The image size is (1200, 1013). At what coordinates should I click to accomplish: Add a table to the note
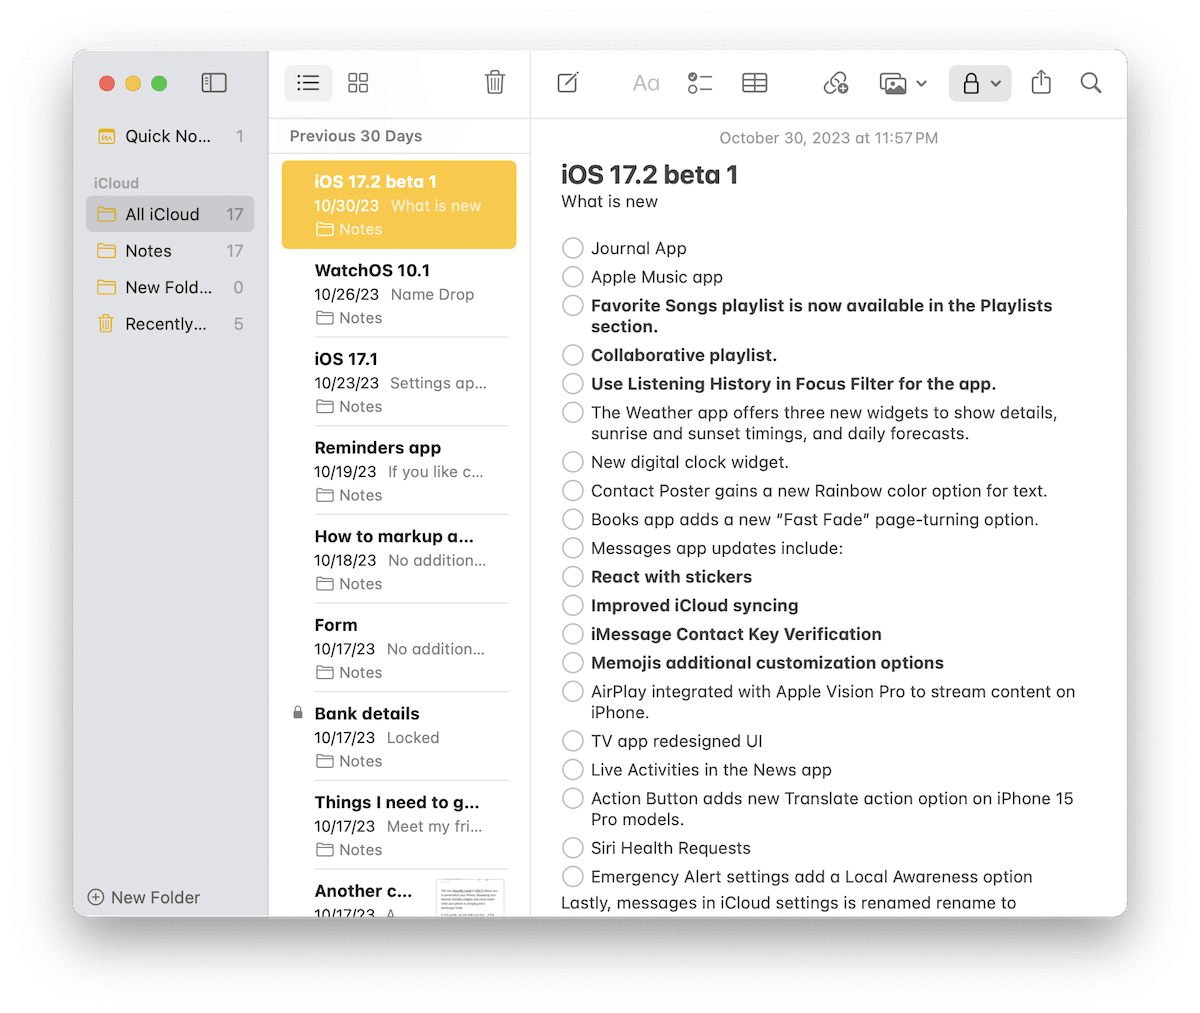[x=755, y=83]
